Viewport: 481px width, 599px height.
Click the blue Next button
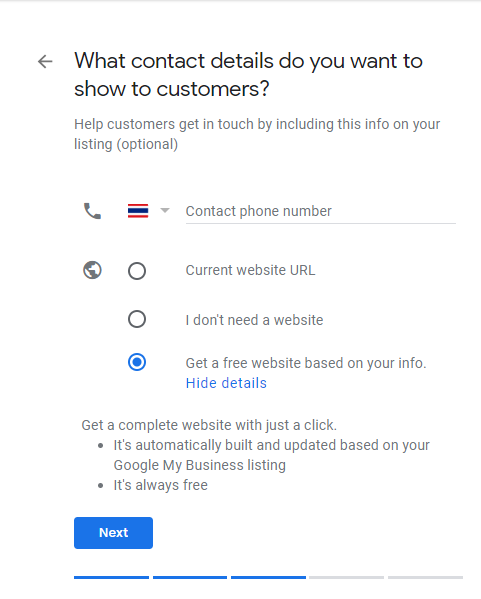coord(113,533)
